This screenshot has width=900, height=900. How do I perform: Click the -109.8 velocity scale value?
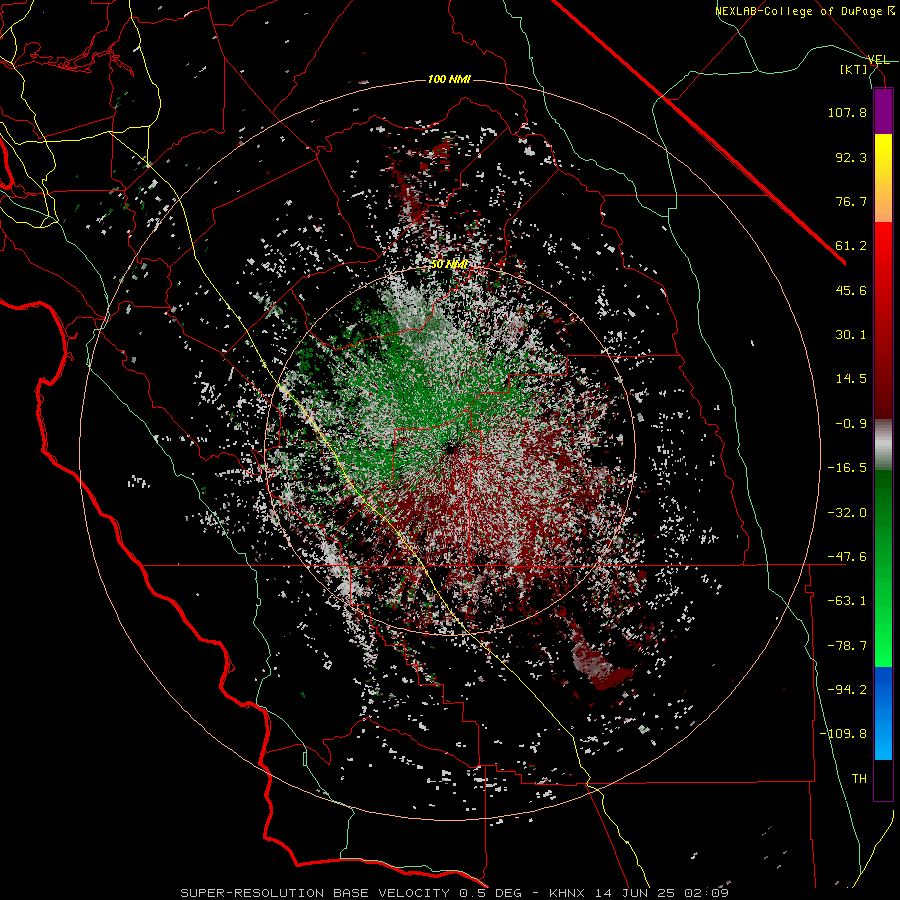click(843, 734)
